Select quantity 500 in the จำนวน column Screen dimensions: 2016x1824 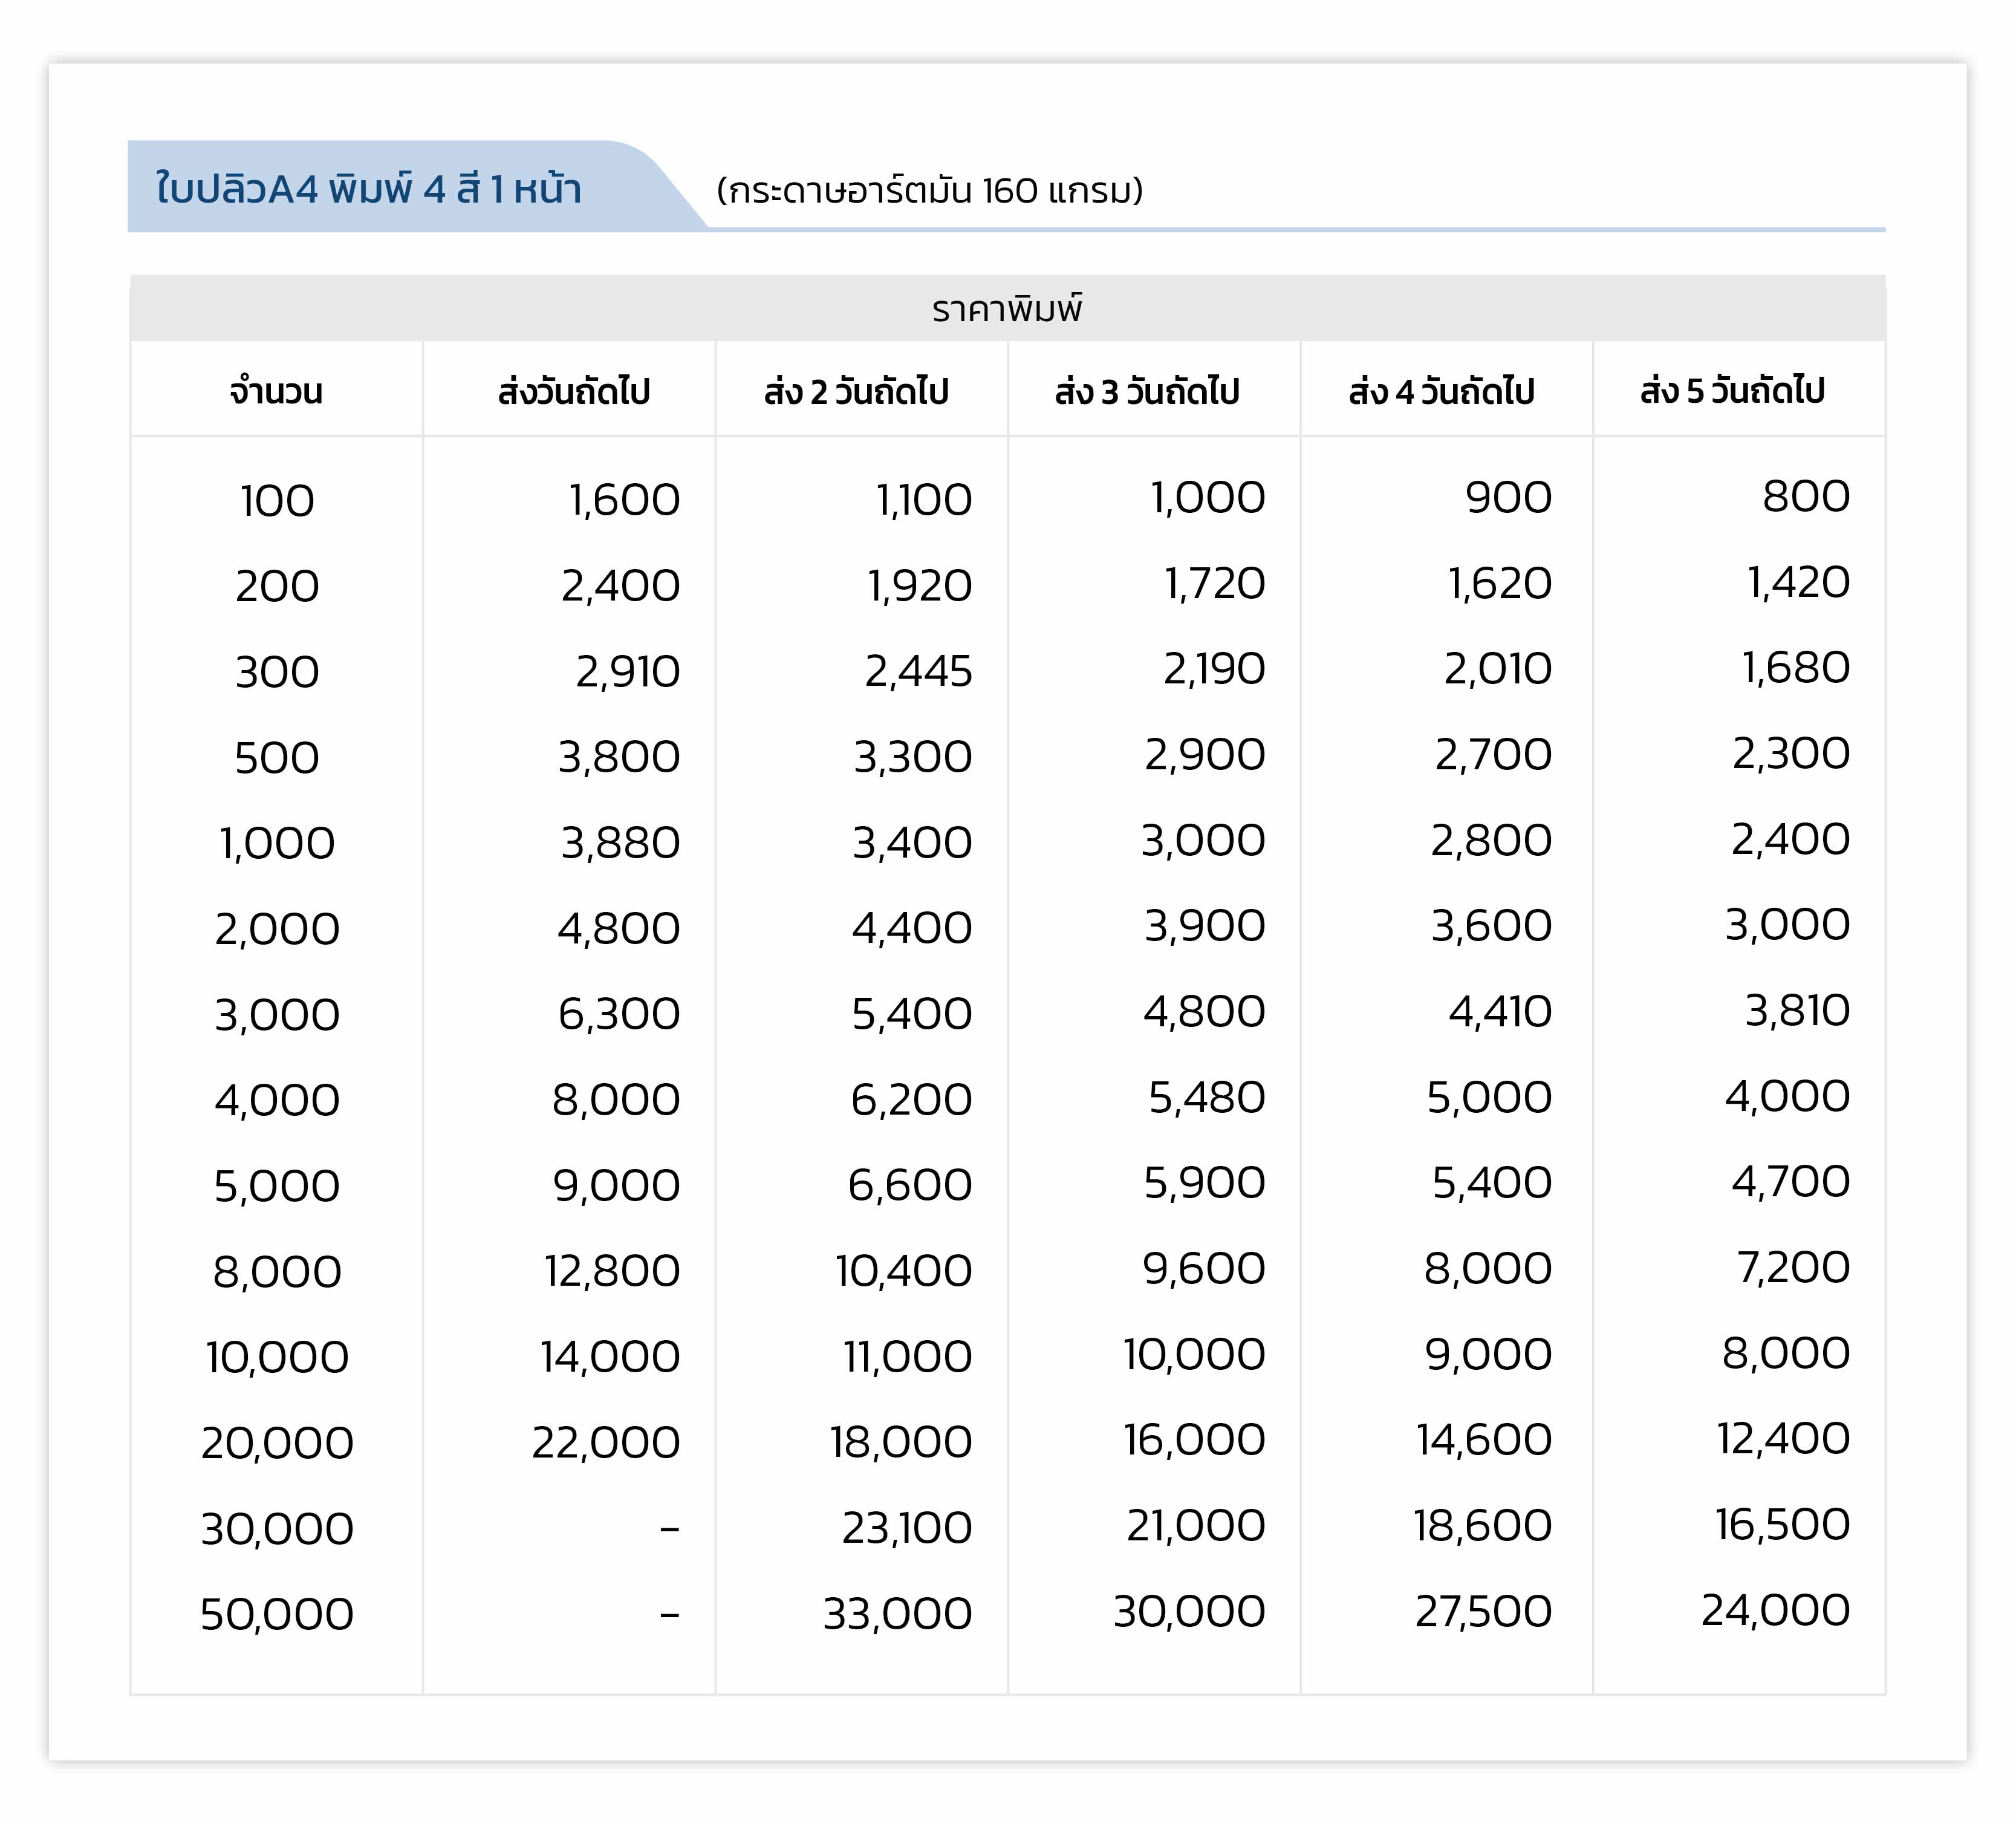pyautogui.click(x=277, y=758)
